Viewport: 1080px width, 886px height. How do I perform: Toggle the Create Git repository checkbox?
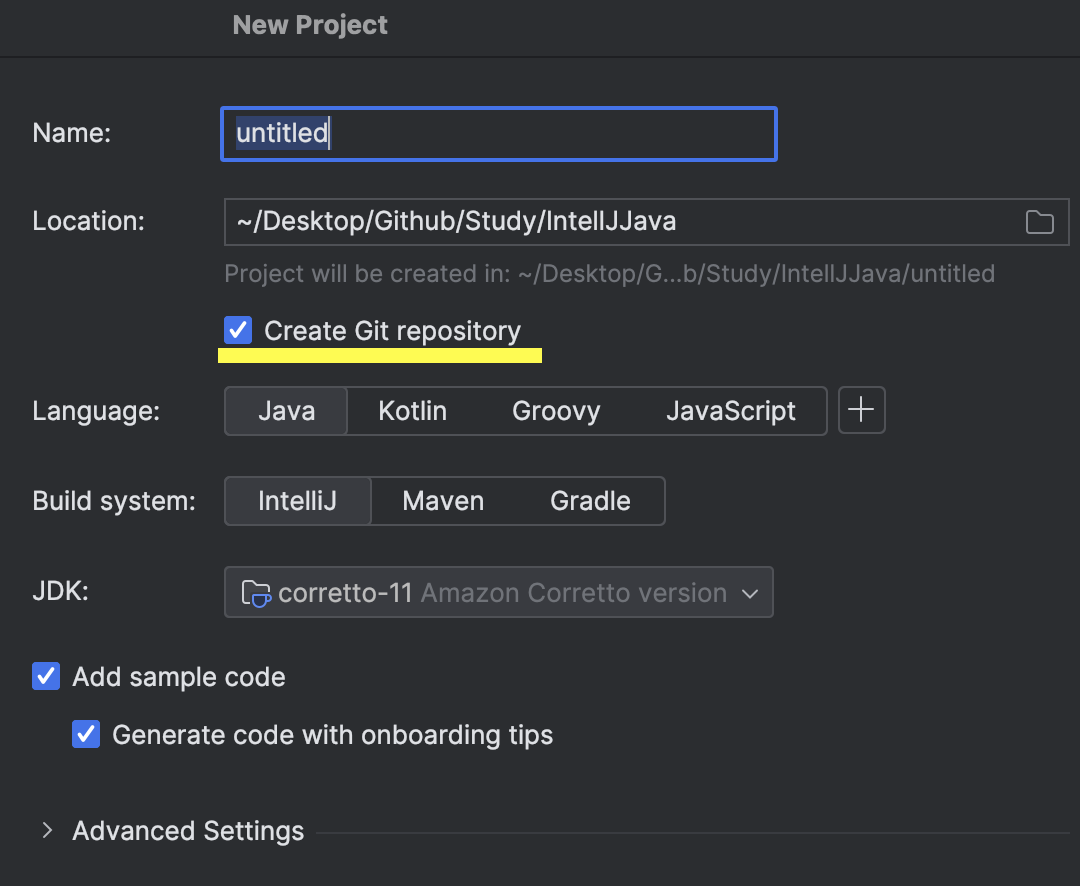pos(238,331)
